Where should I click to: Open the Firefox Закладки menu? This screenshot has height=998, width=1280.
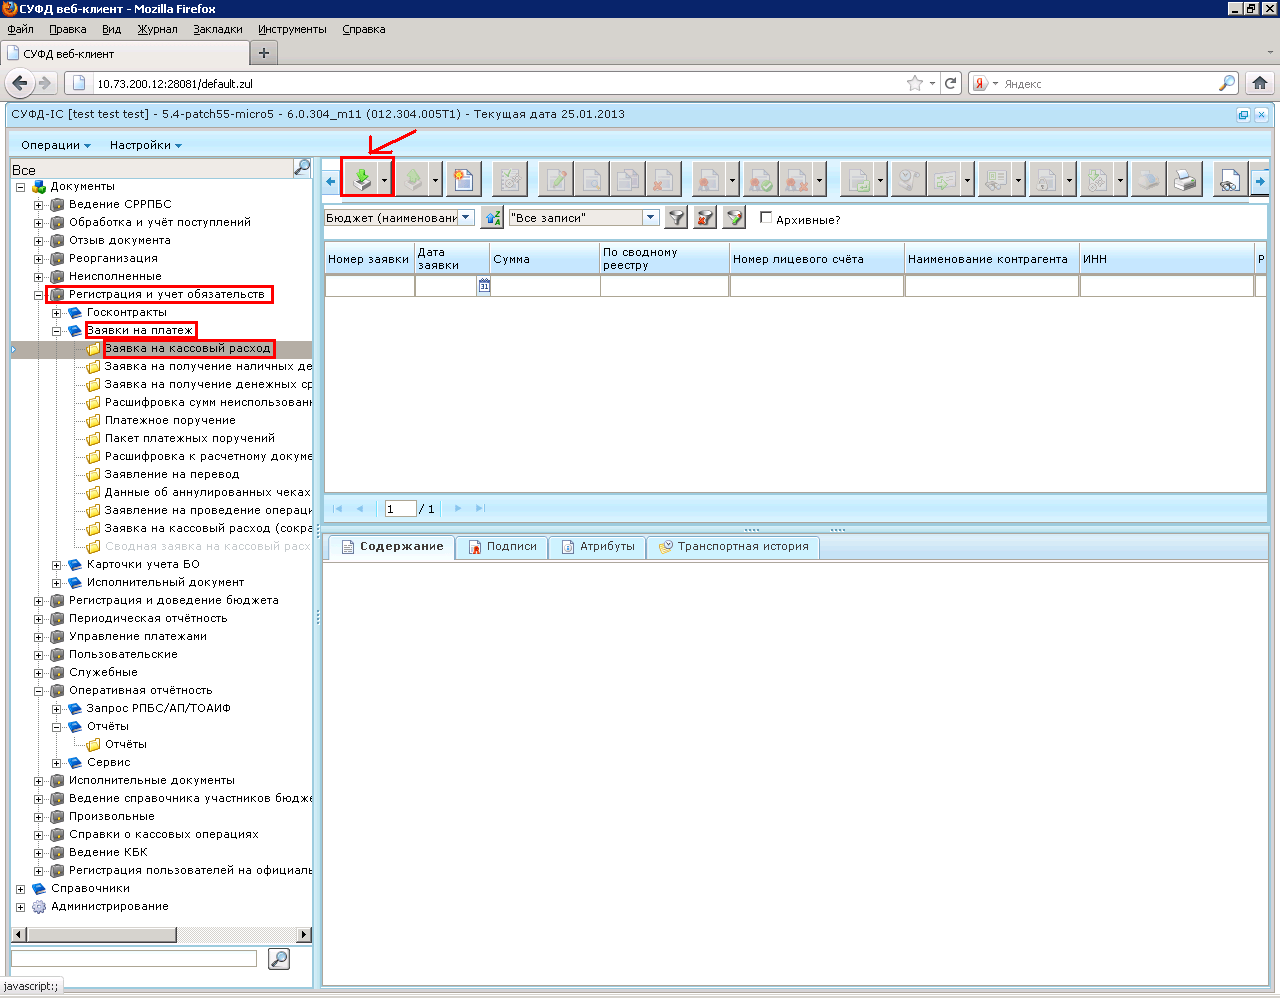[218, 29]
